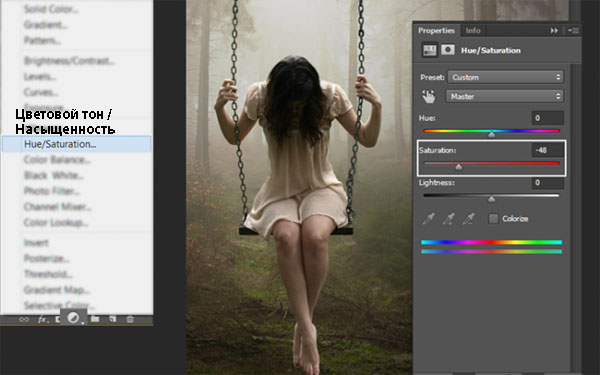Choose Color Balance... from the menu
Image resolution: width=600 pixels, height=375 pixels.
pos(57,160)
